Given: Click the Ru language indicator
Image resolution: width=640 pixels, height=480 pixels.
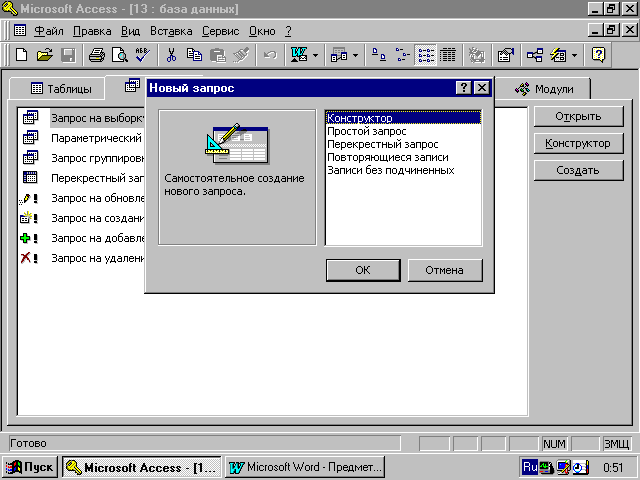Looking at the screenshot, I should (530, 467).
